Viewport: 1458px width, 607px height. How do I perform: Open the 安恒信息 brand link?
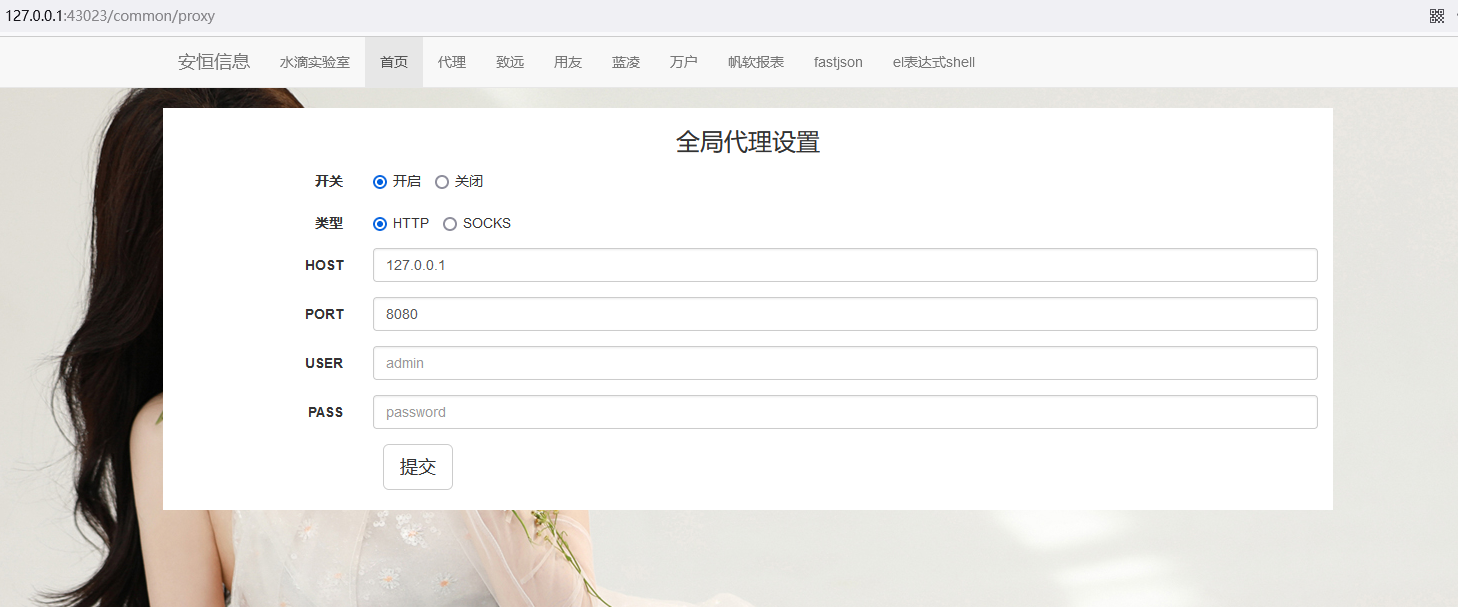(214, 62)
